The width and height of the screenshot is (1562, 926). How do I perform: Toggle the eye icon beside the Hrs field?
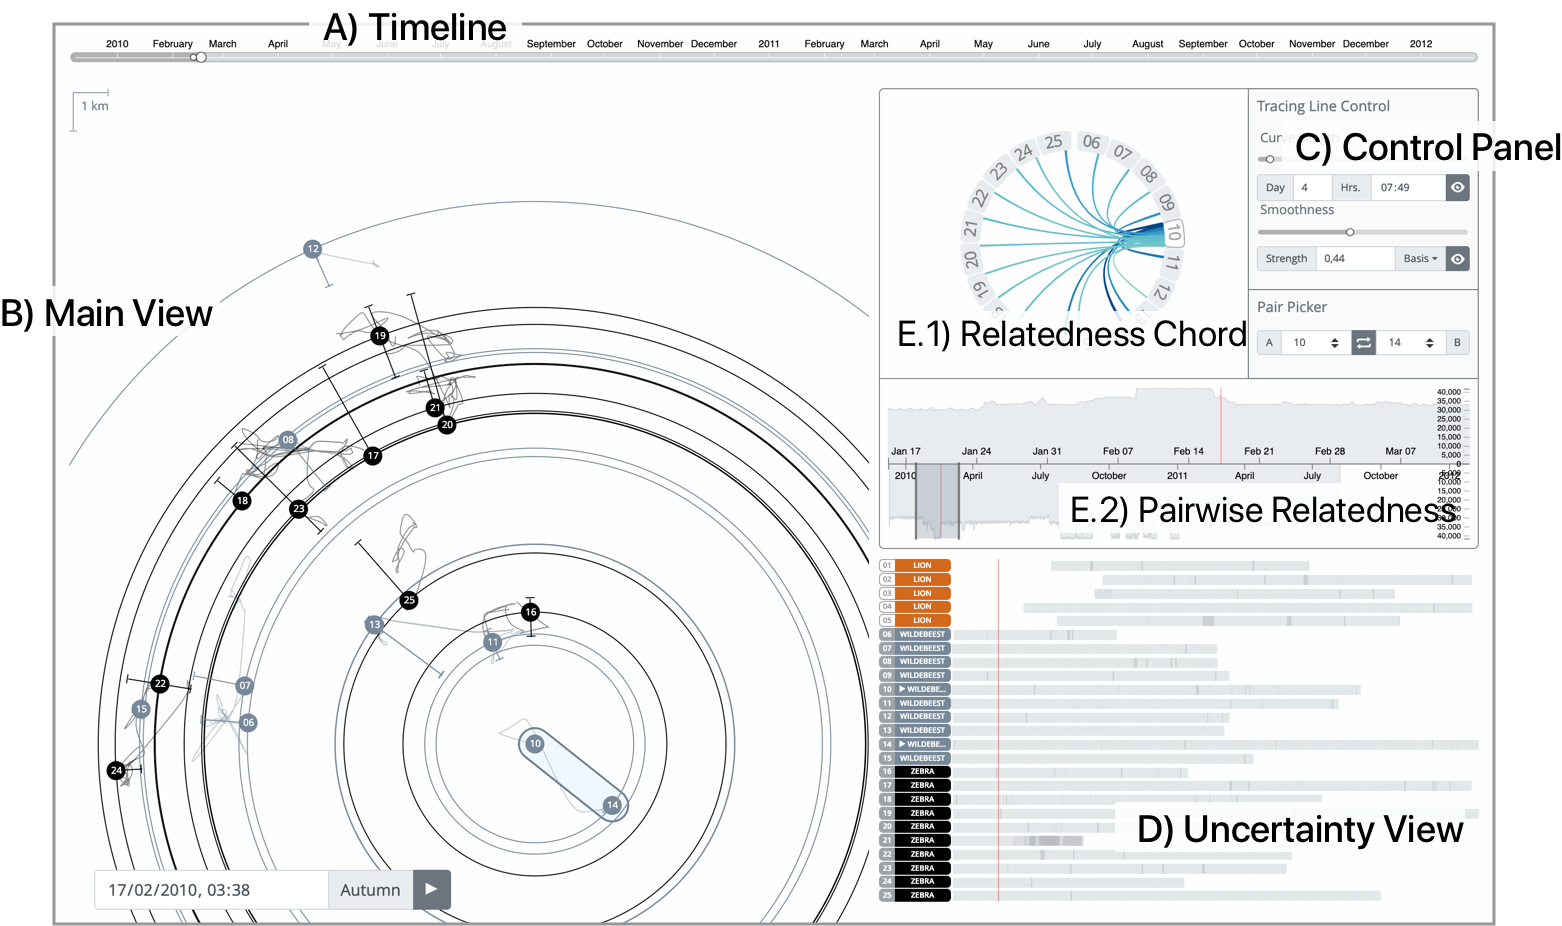pos(1458,188)
